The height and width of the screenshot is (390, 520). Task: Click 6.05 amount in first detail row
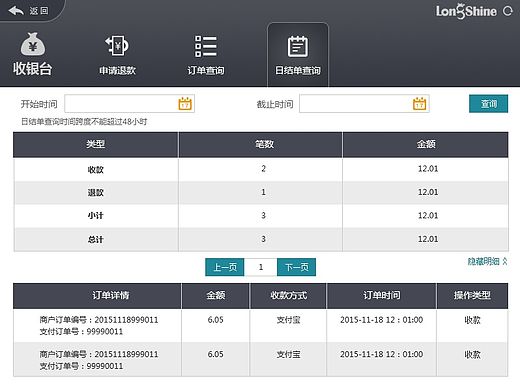(x=215, y=320)
